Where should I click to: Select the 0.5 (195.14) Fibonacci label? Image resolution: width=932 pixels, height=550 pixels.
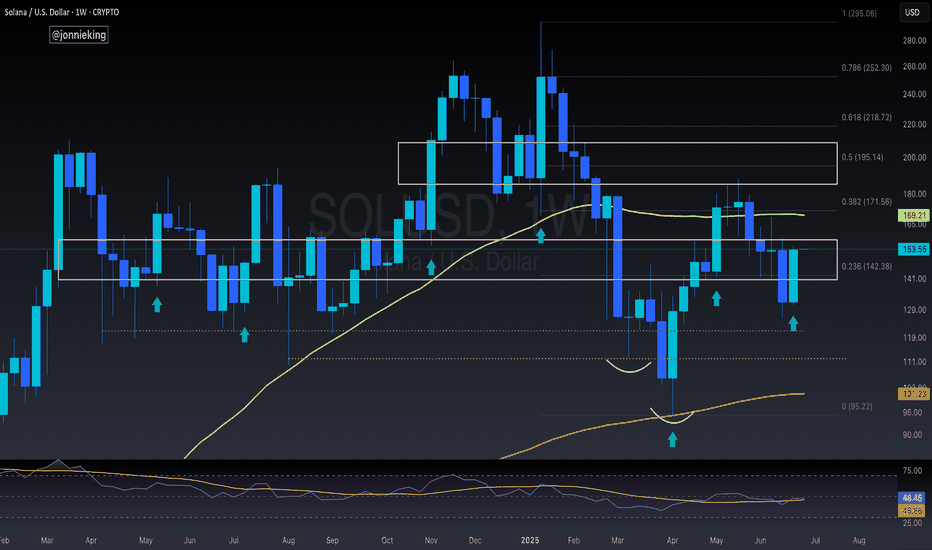pyautogui.click(x=862, y=157)
